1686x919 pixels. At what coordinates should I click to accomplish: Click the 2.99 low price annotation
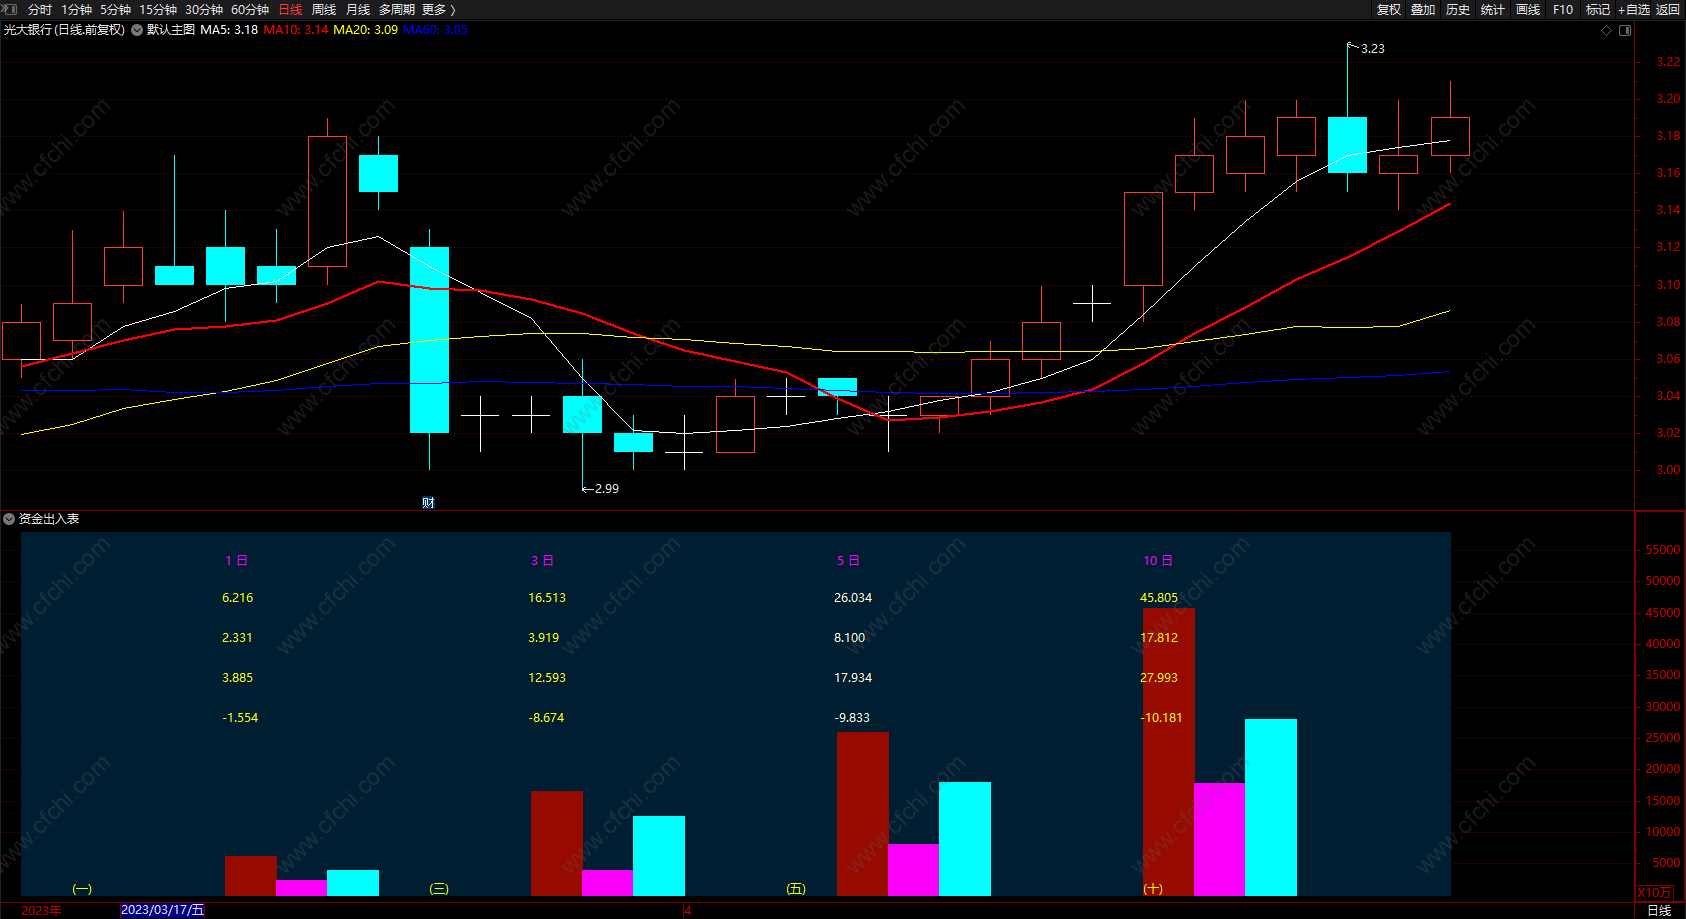(607, 488)
